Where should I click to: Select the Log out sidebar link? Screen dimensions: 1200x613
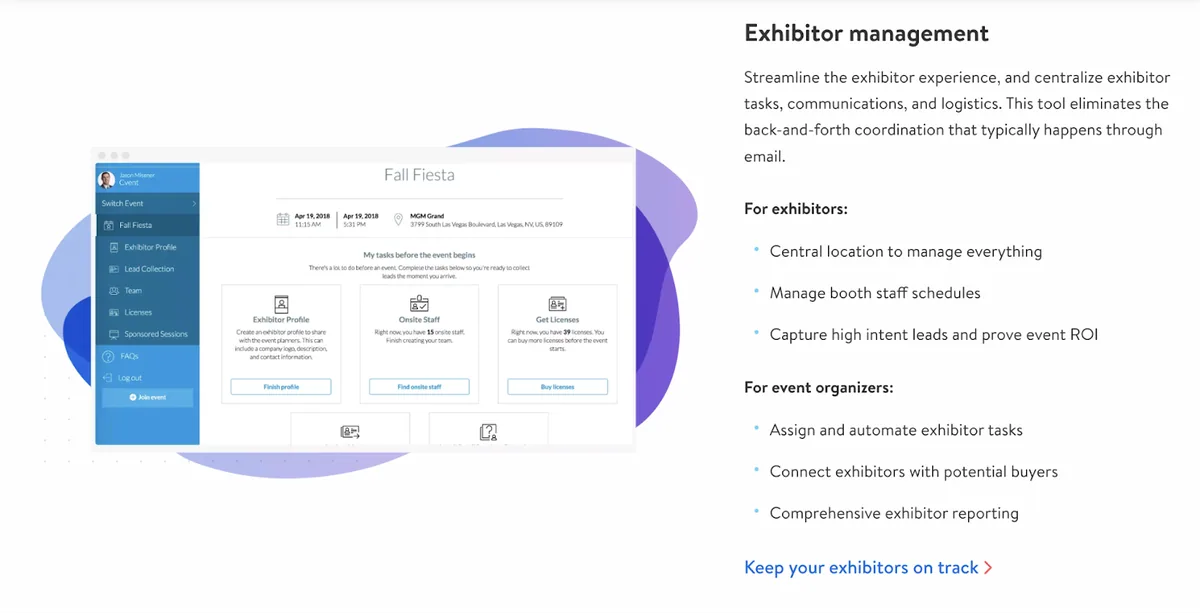(x=130, y=378)
